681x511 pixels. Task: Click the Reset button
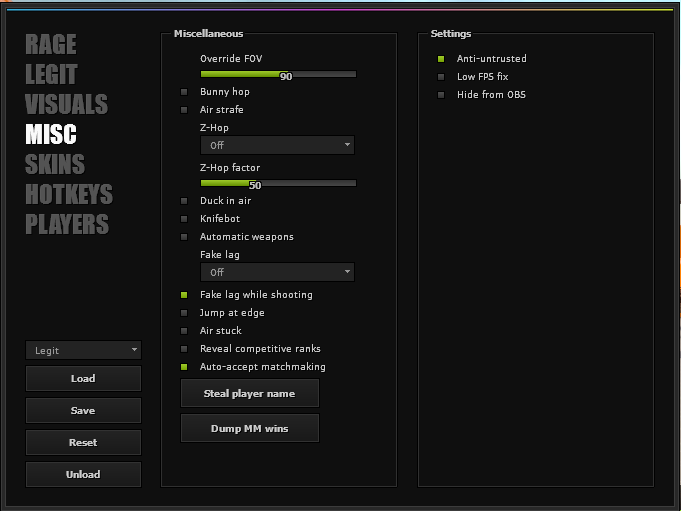pyautogui.click(x=83, y=443)
